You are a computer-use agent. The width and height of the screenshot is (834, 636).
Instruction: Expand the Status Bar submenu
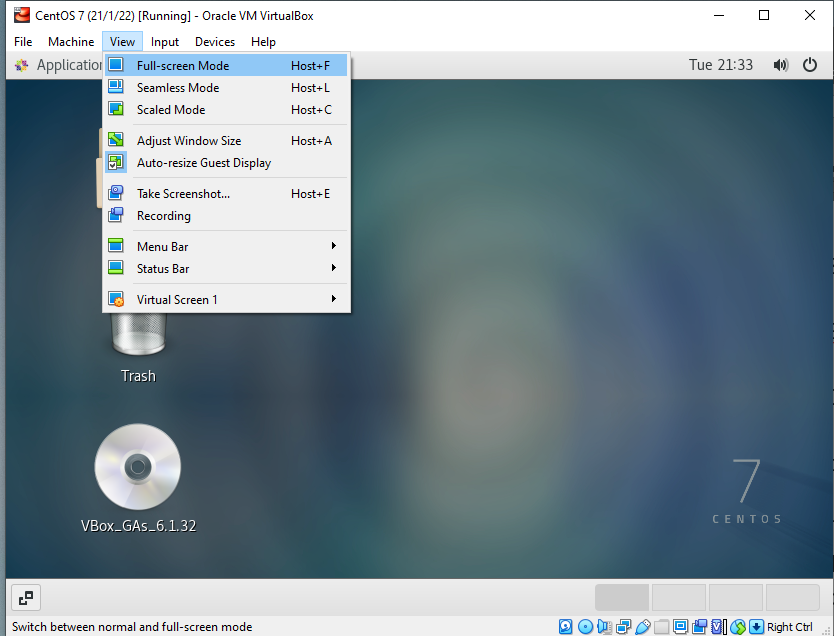tap(226, 269)
